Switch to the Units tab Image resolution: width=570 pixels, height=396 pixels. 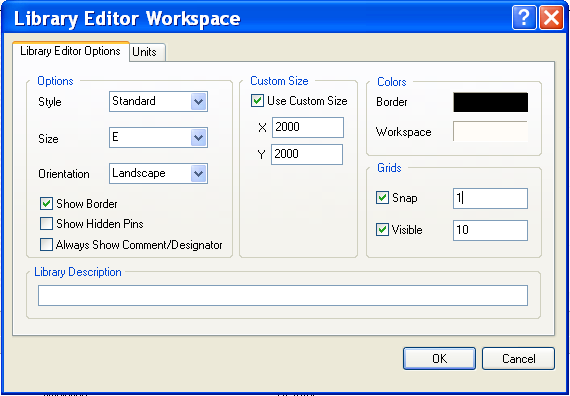(x=147, y=52)
